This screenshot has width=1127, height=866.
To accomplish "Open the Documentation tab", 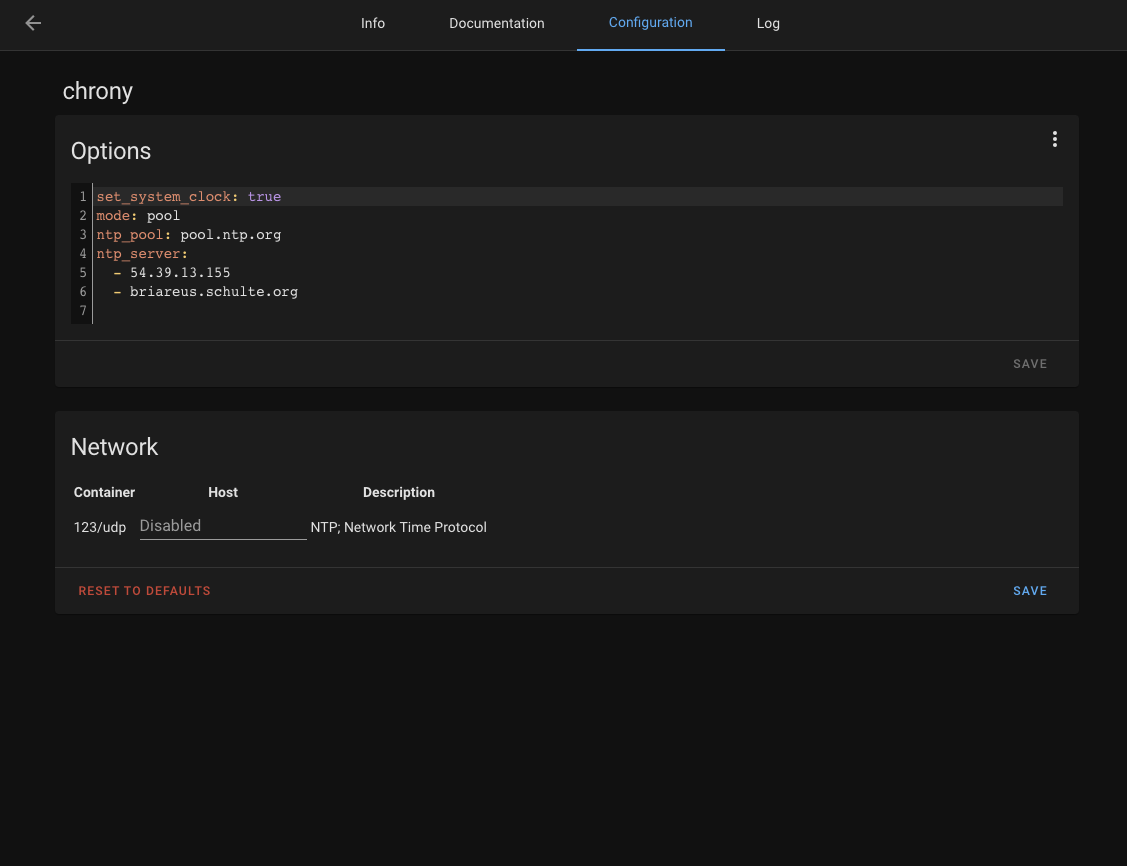I will pos(497,23).
